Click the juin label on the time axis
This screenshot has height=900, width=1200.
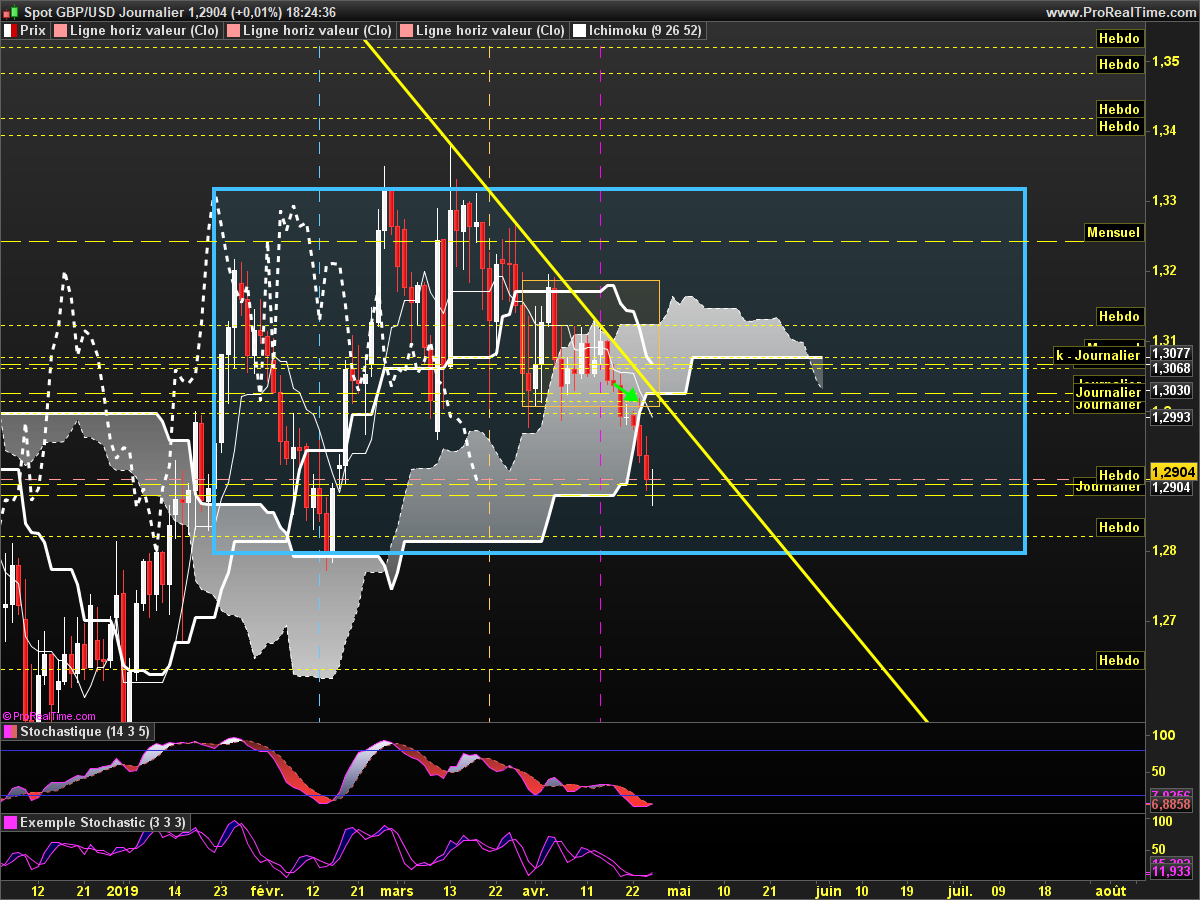(827, 889)
